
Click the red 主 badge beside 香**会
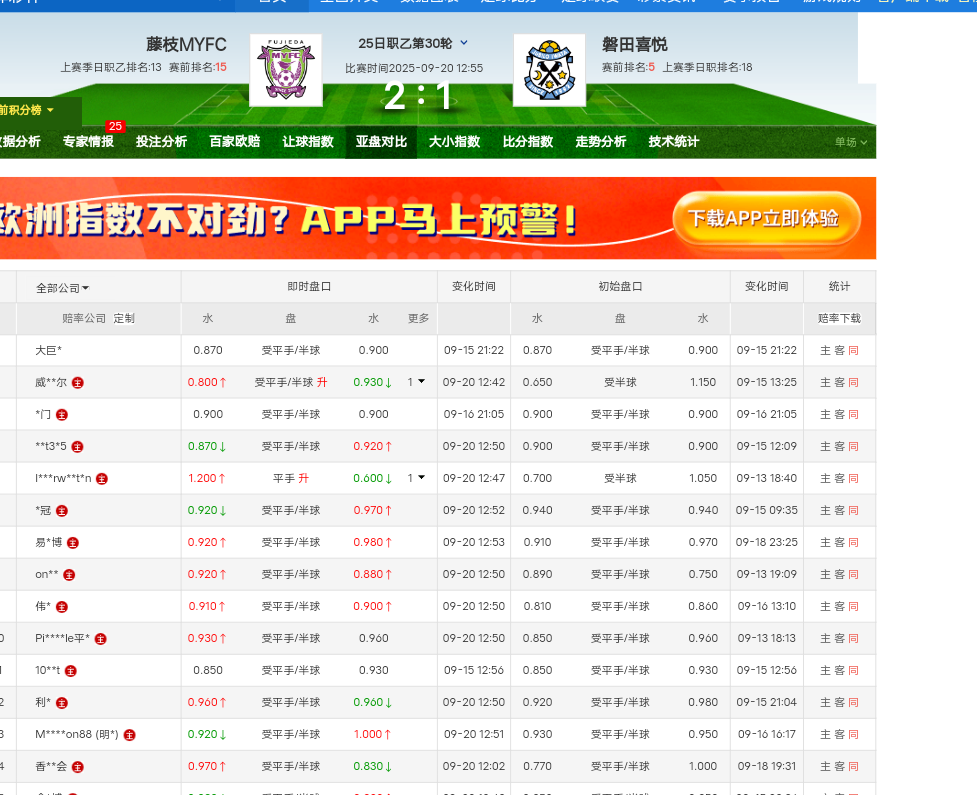coord(78,766)
